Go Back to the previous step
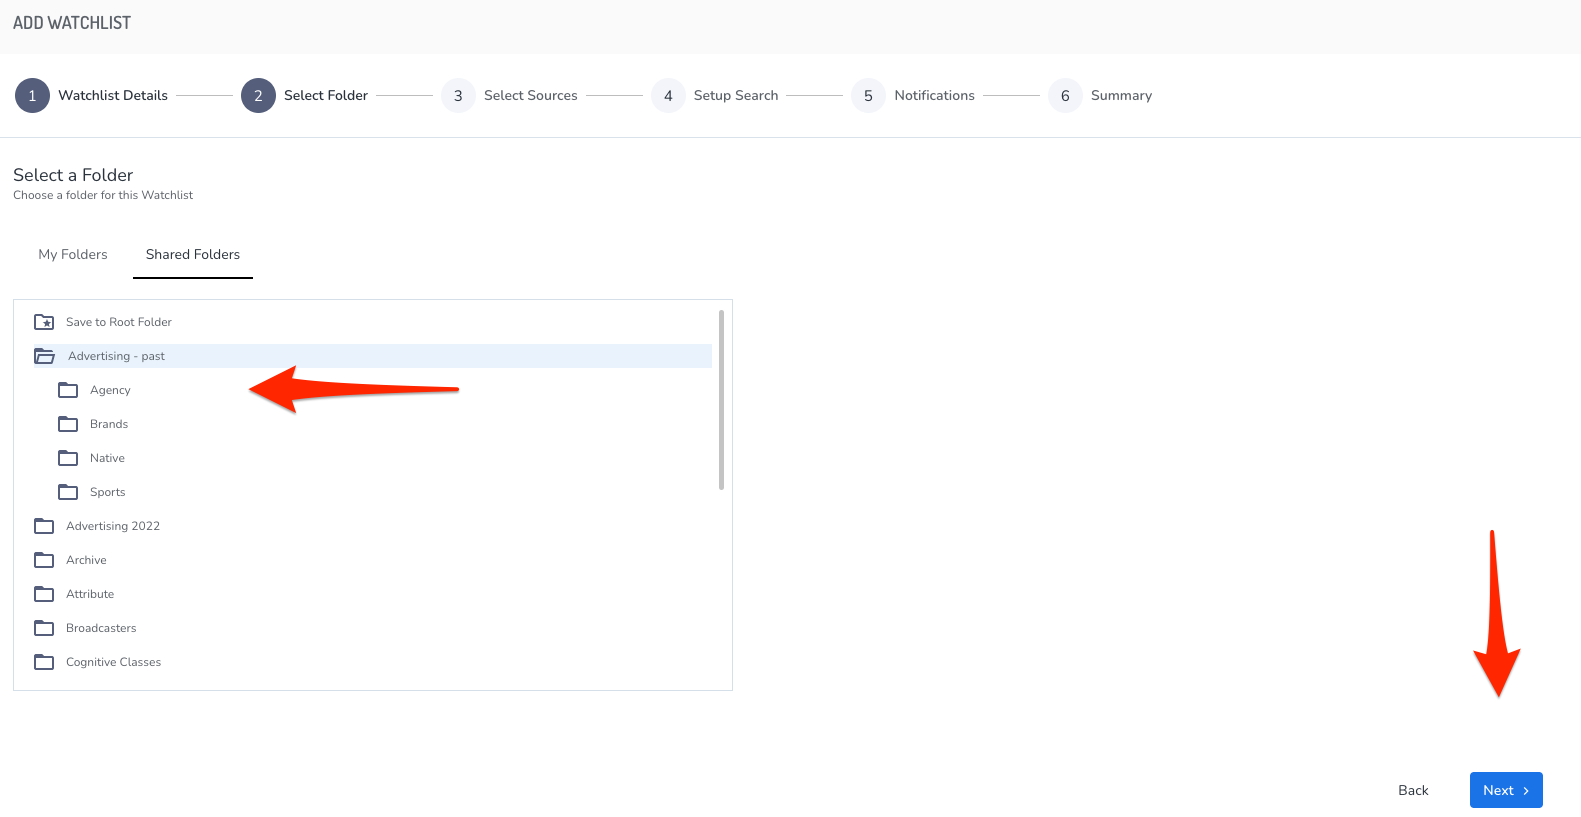 [x=1413, y=790]
